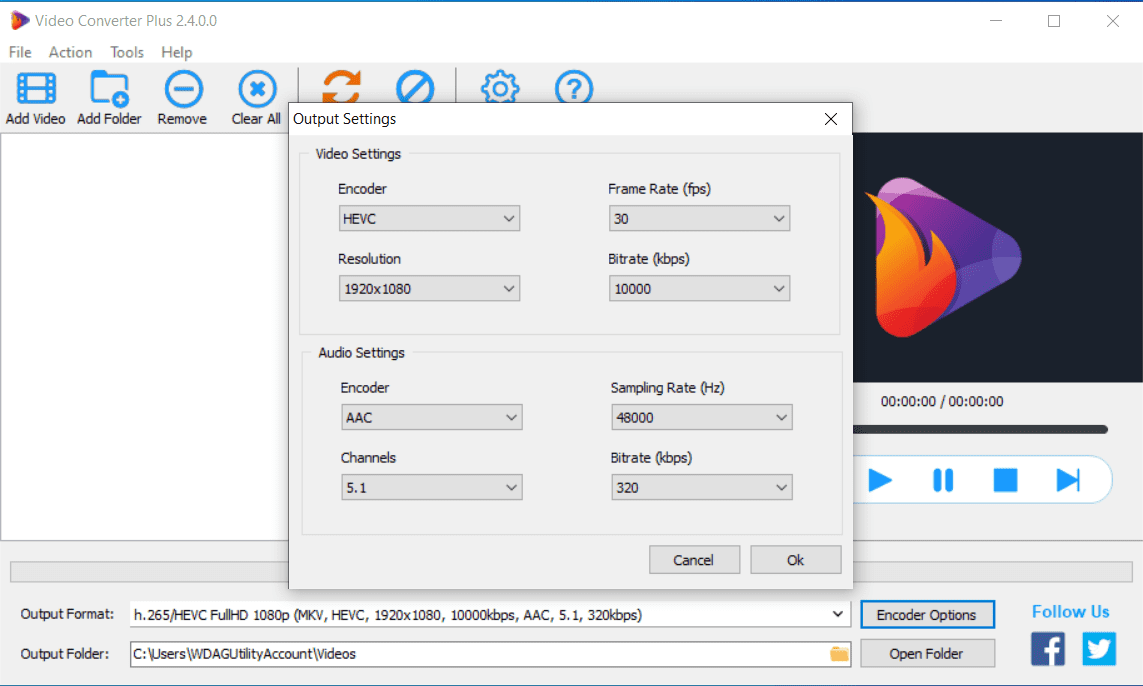Click the blue stop-conversion slashed circle icon
Viewport: 1143px width, 686px height.
(415, 87)
